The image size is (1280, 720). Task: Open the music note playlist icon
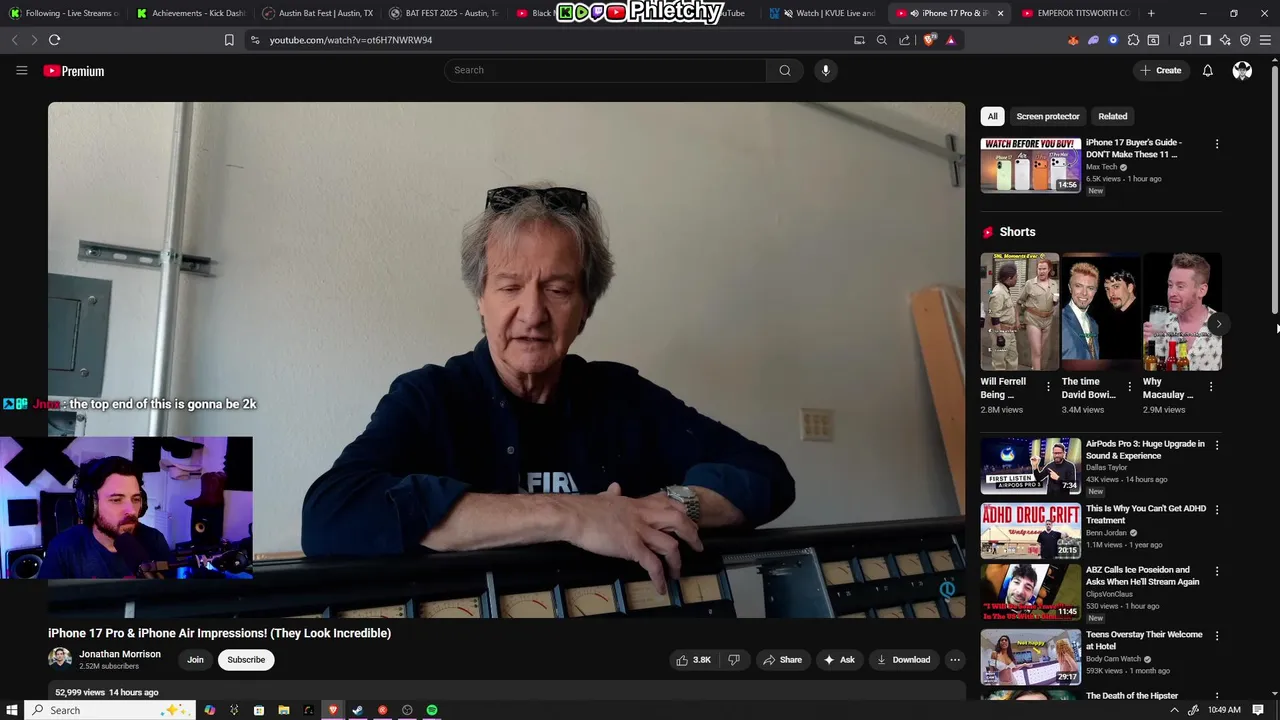coord(1185,40)
